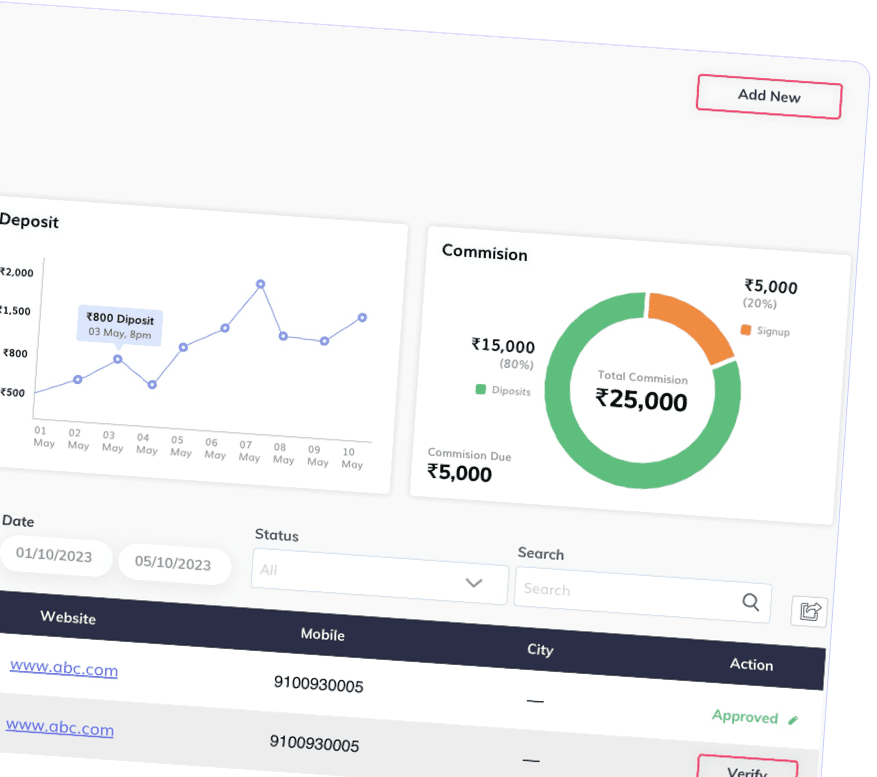Open the export share icon beside Search
Screen dimensions: 877x777
809,611
